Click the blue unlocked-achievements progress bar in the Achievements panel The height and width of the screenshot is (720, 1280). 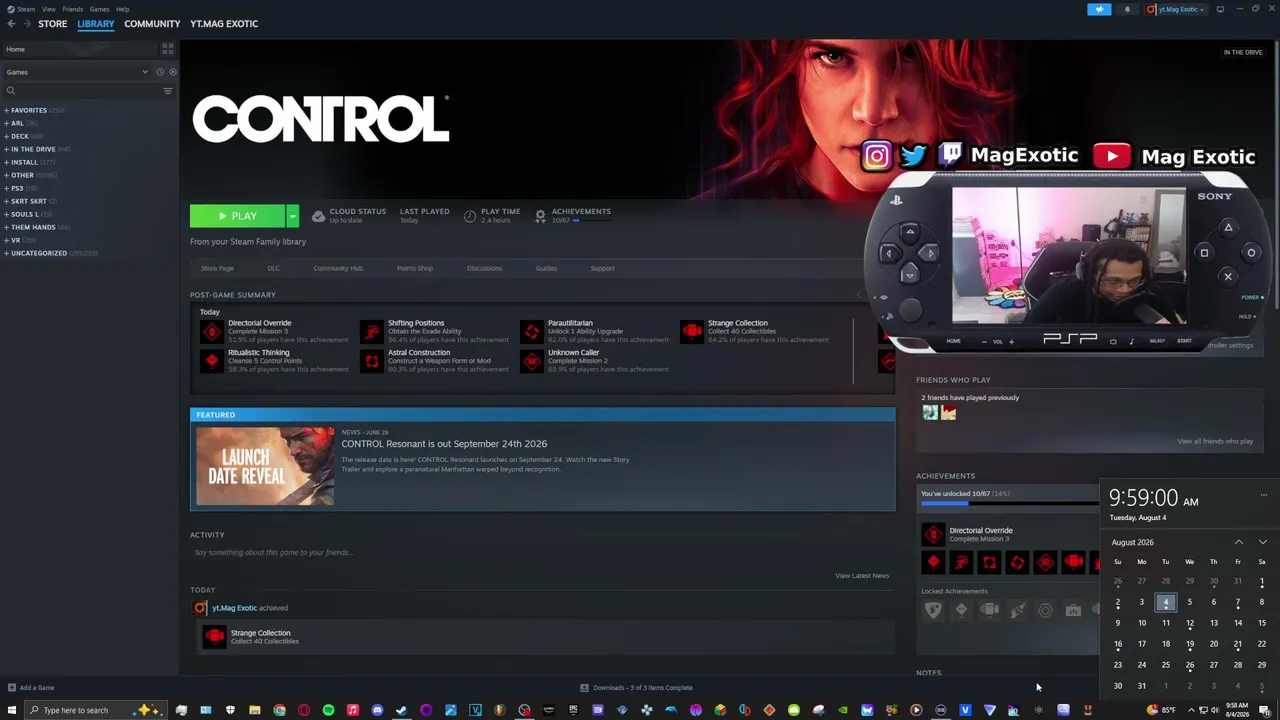click(1010, 503)
